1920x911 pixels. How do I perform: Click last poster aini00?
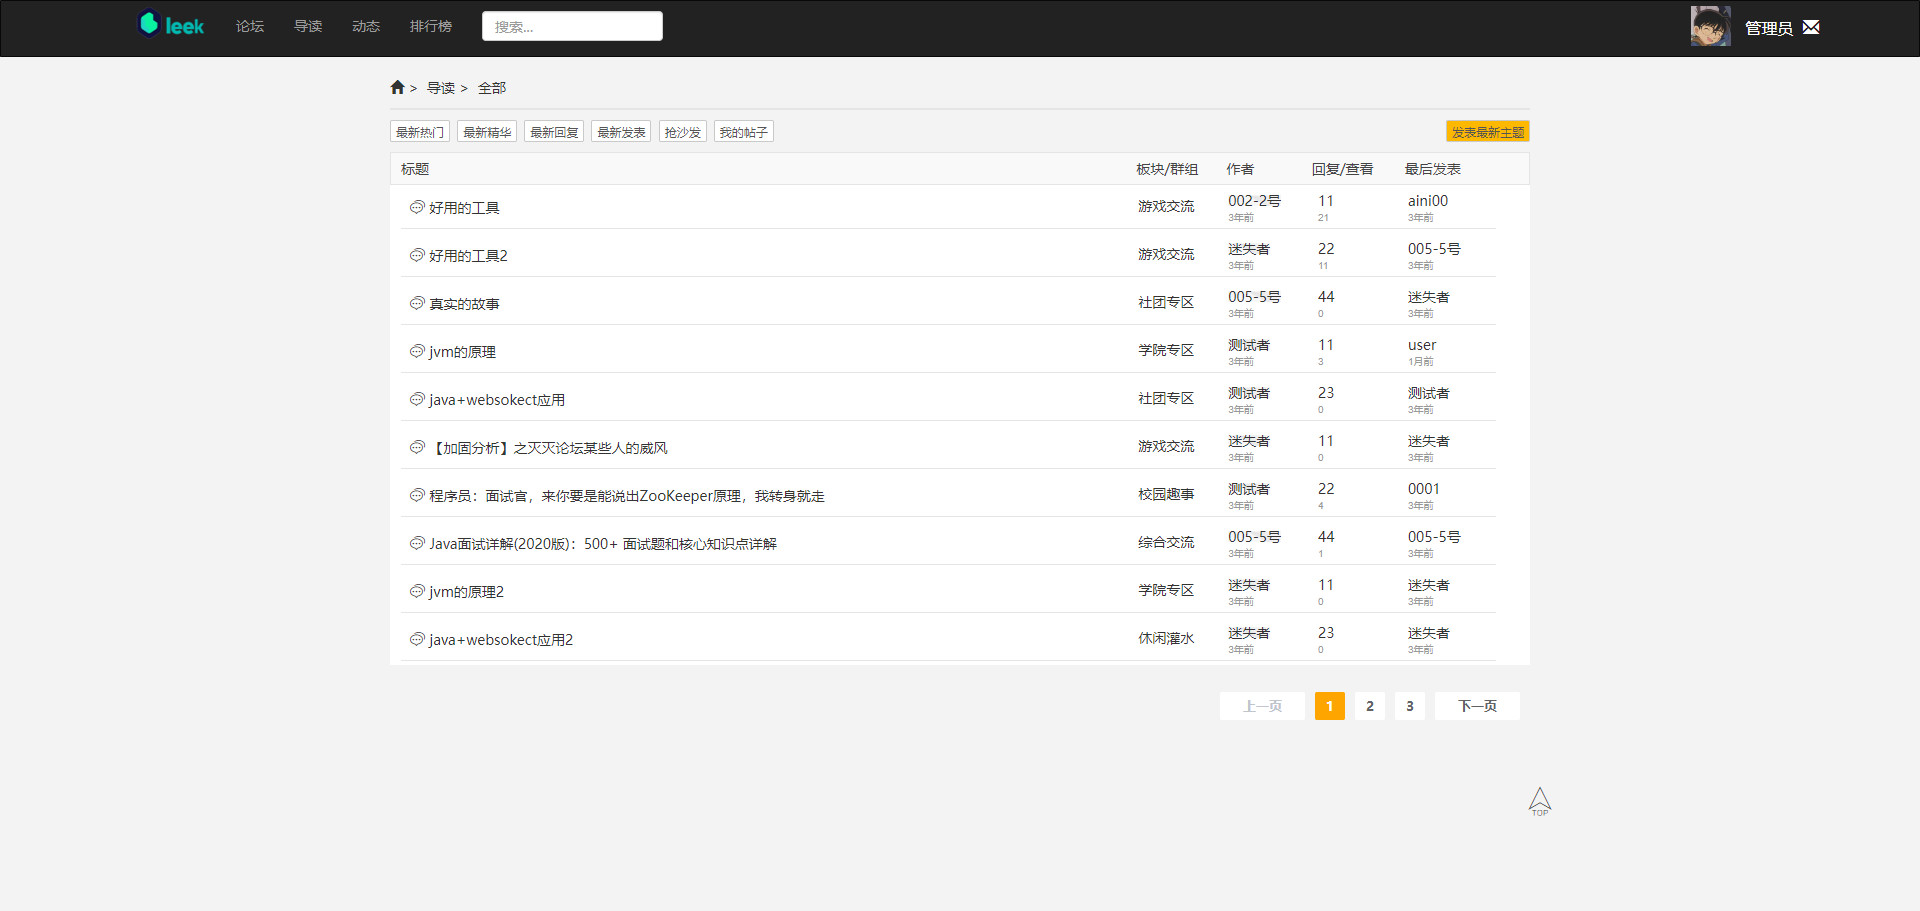pos(1428,201)
